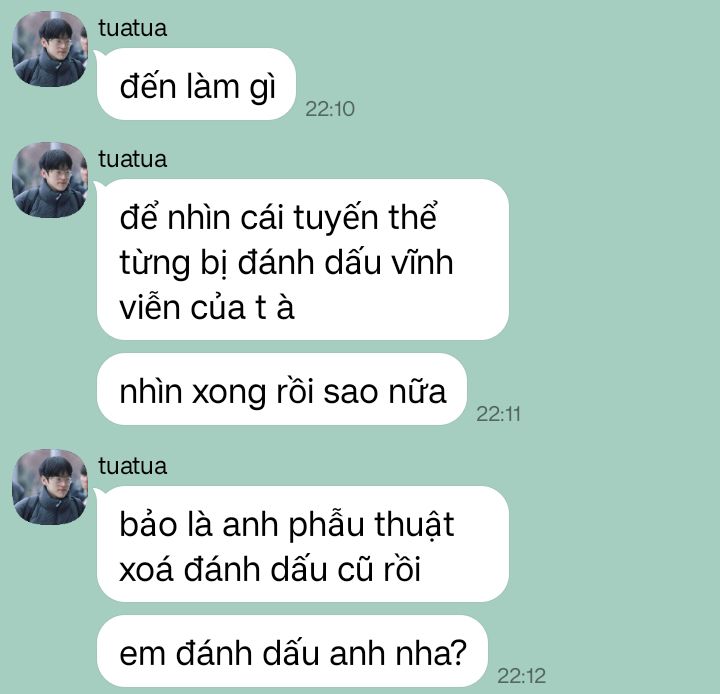This screenshot has height=694, width=720.
Task: Click the tuatua name above 'bảo là anh phẫu thuật'
Action: coord(132,466)
